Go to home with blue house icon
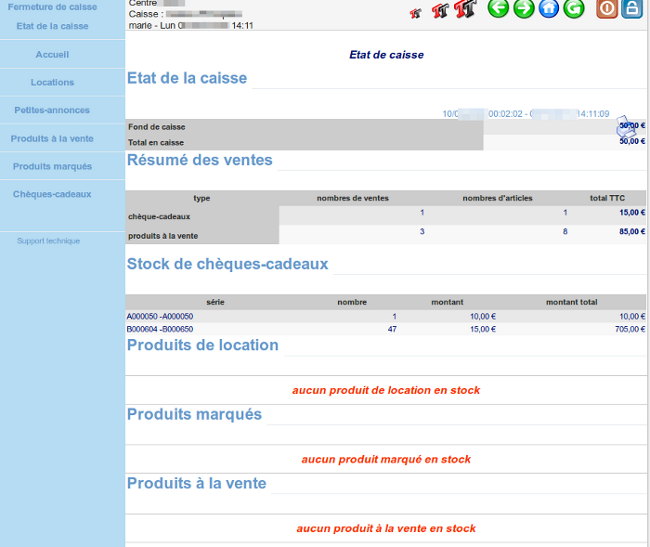This screenshot has height=547, width=650. [548, 9]
